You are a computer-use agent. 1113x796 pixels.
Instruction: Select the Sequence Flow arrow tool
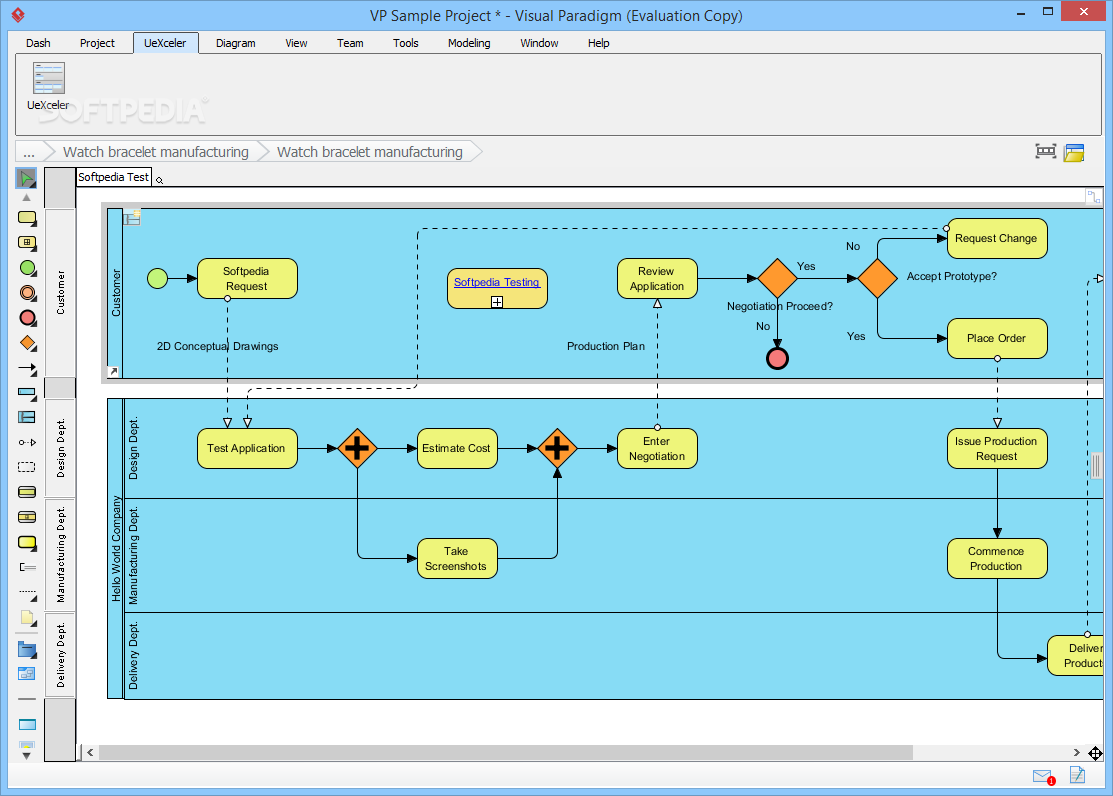(27, 369)
